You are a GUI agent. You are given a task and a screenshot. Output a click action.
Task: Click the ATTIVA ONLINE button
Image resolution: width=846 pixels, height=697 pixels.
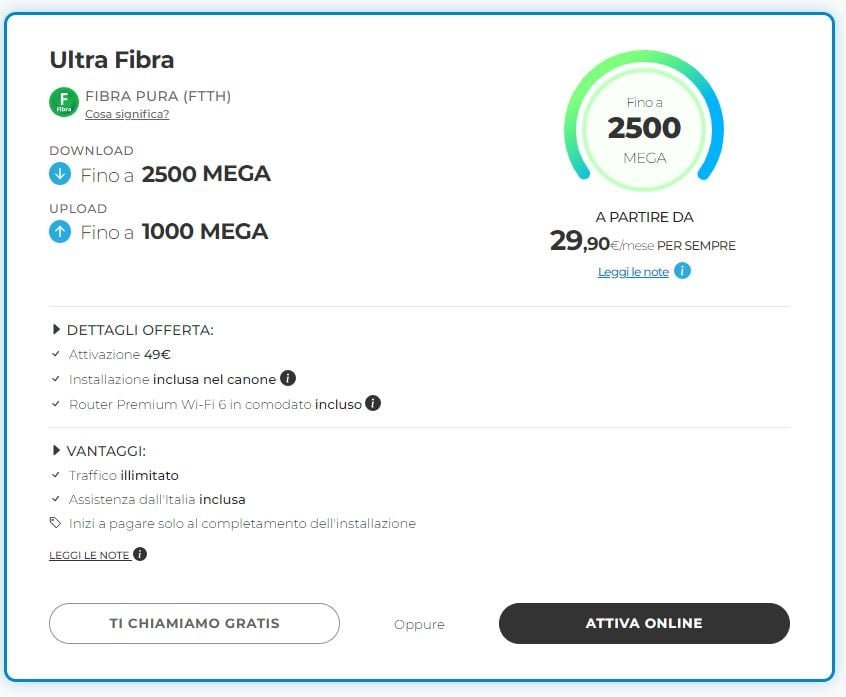coord(644,623)
